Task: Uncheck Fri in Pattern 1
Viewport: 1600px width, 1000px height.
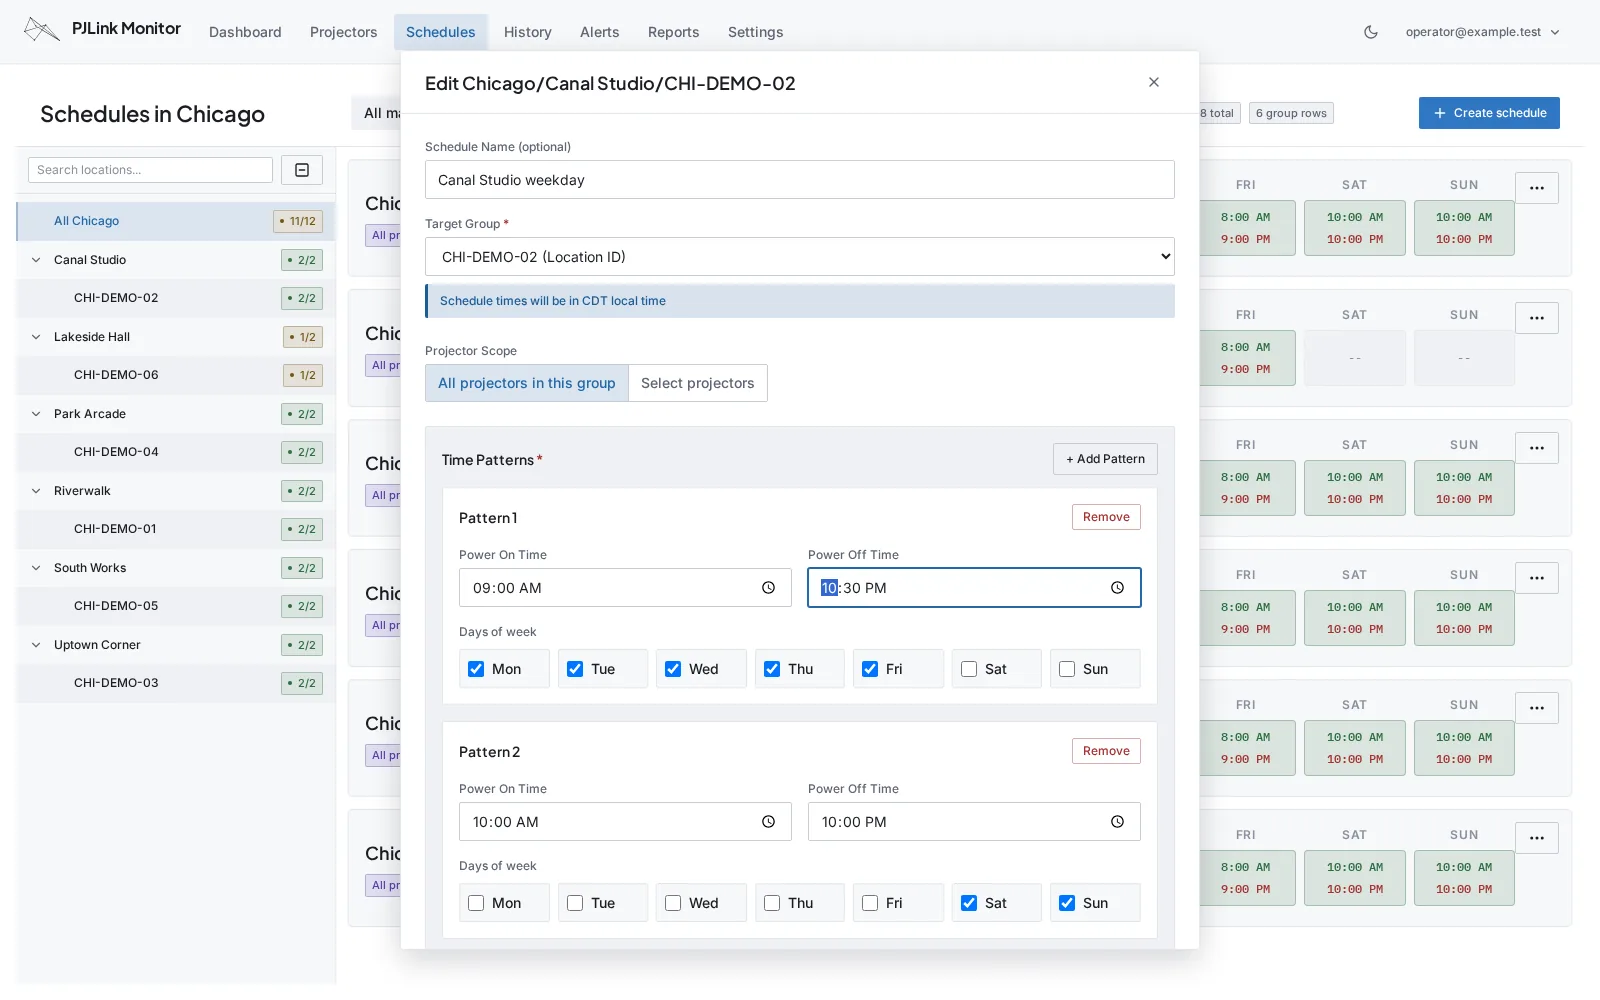Action: tap(870, 669)
